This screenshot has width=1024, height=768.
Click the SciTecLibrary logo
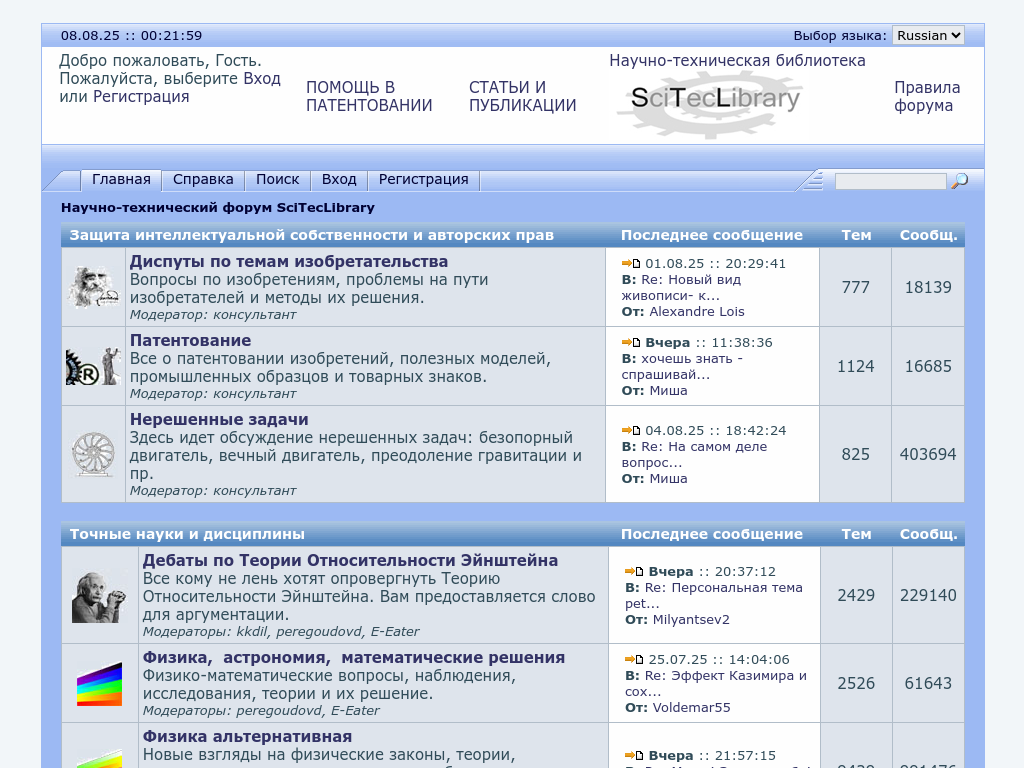point(714,100)
